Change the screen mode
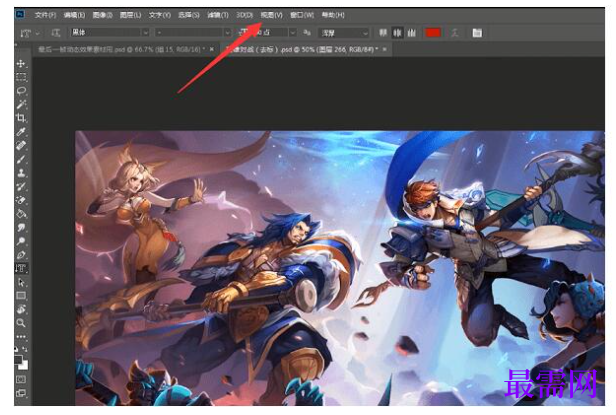Screen dimensions: 616x415 (x=21, y=393)
